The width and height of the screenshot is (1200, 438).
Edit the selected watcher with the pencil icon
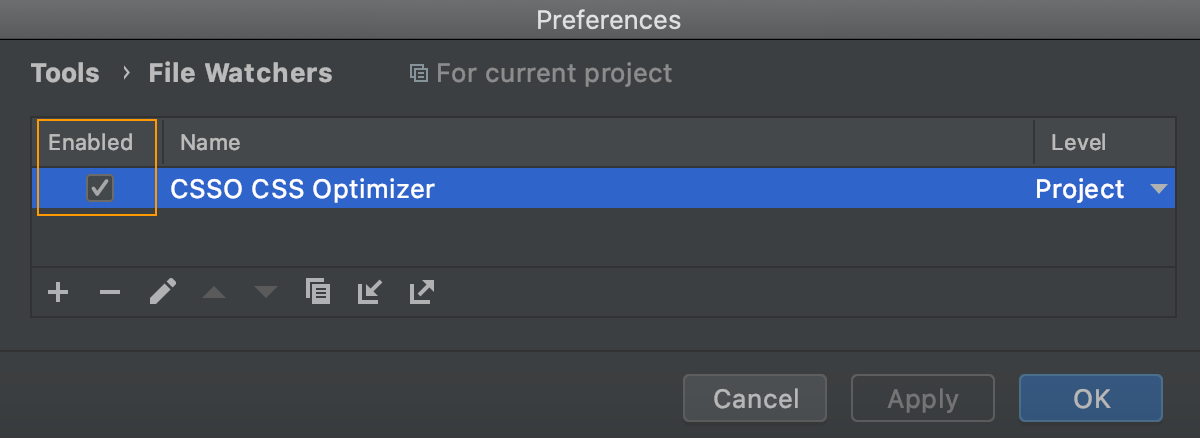point(163,292)
